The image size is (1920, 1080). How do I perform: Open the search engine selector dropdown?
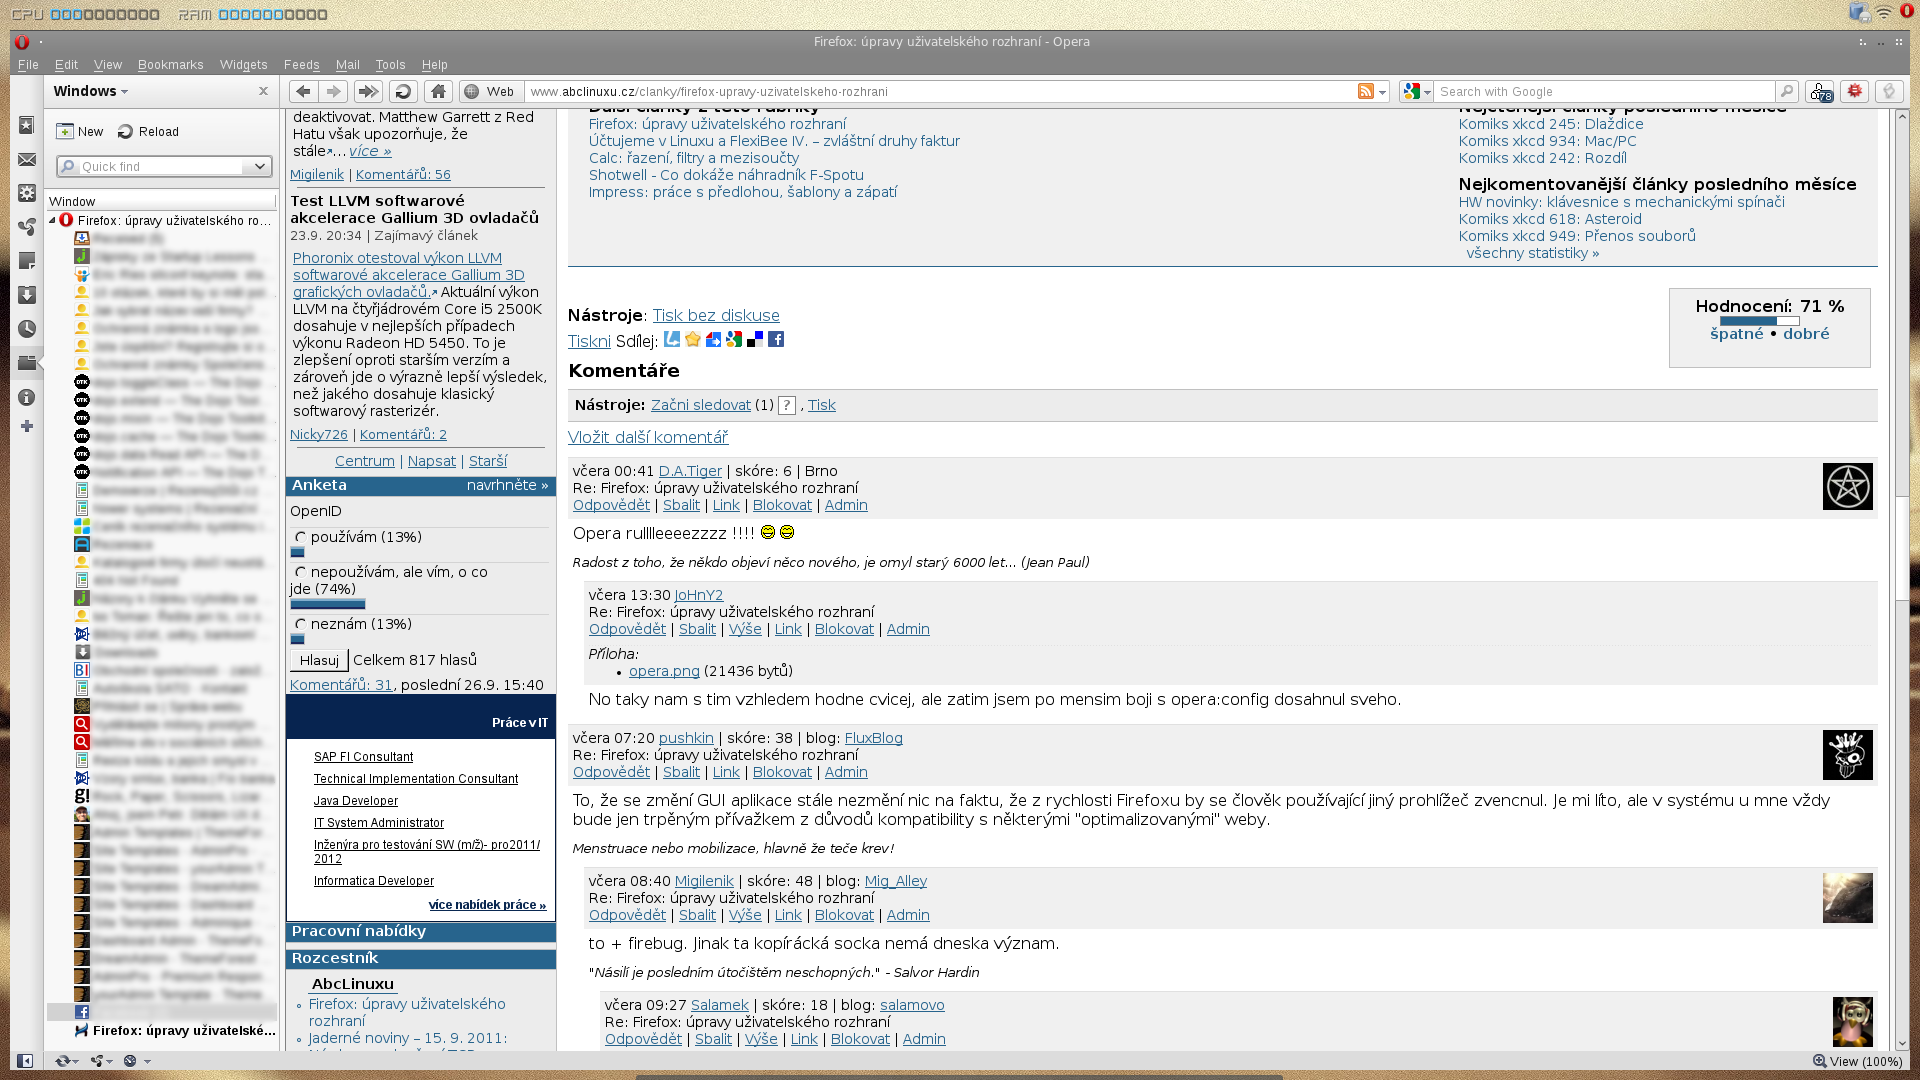[x=1427, y=92]
